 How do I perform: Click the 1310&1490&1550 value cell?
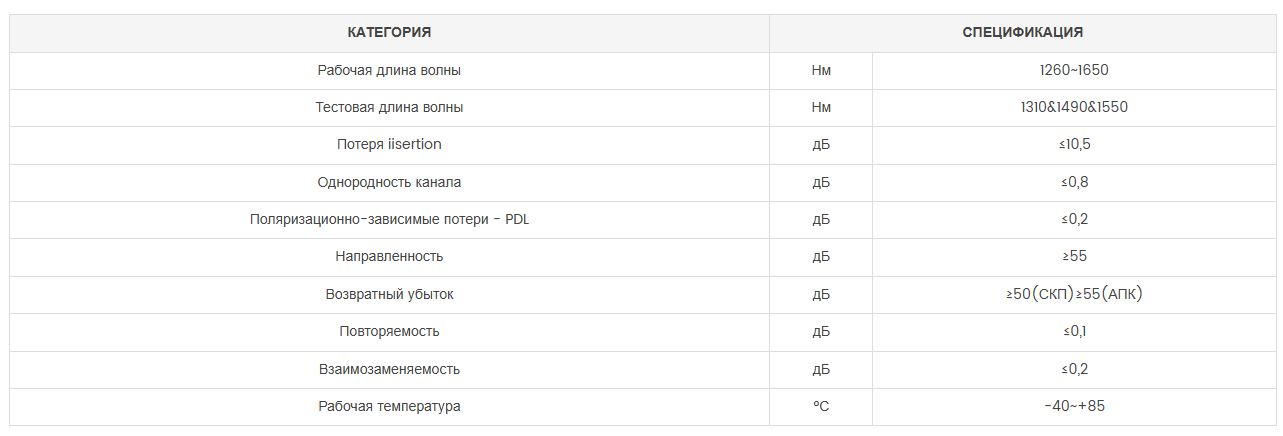1074,108
